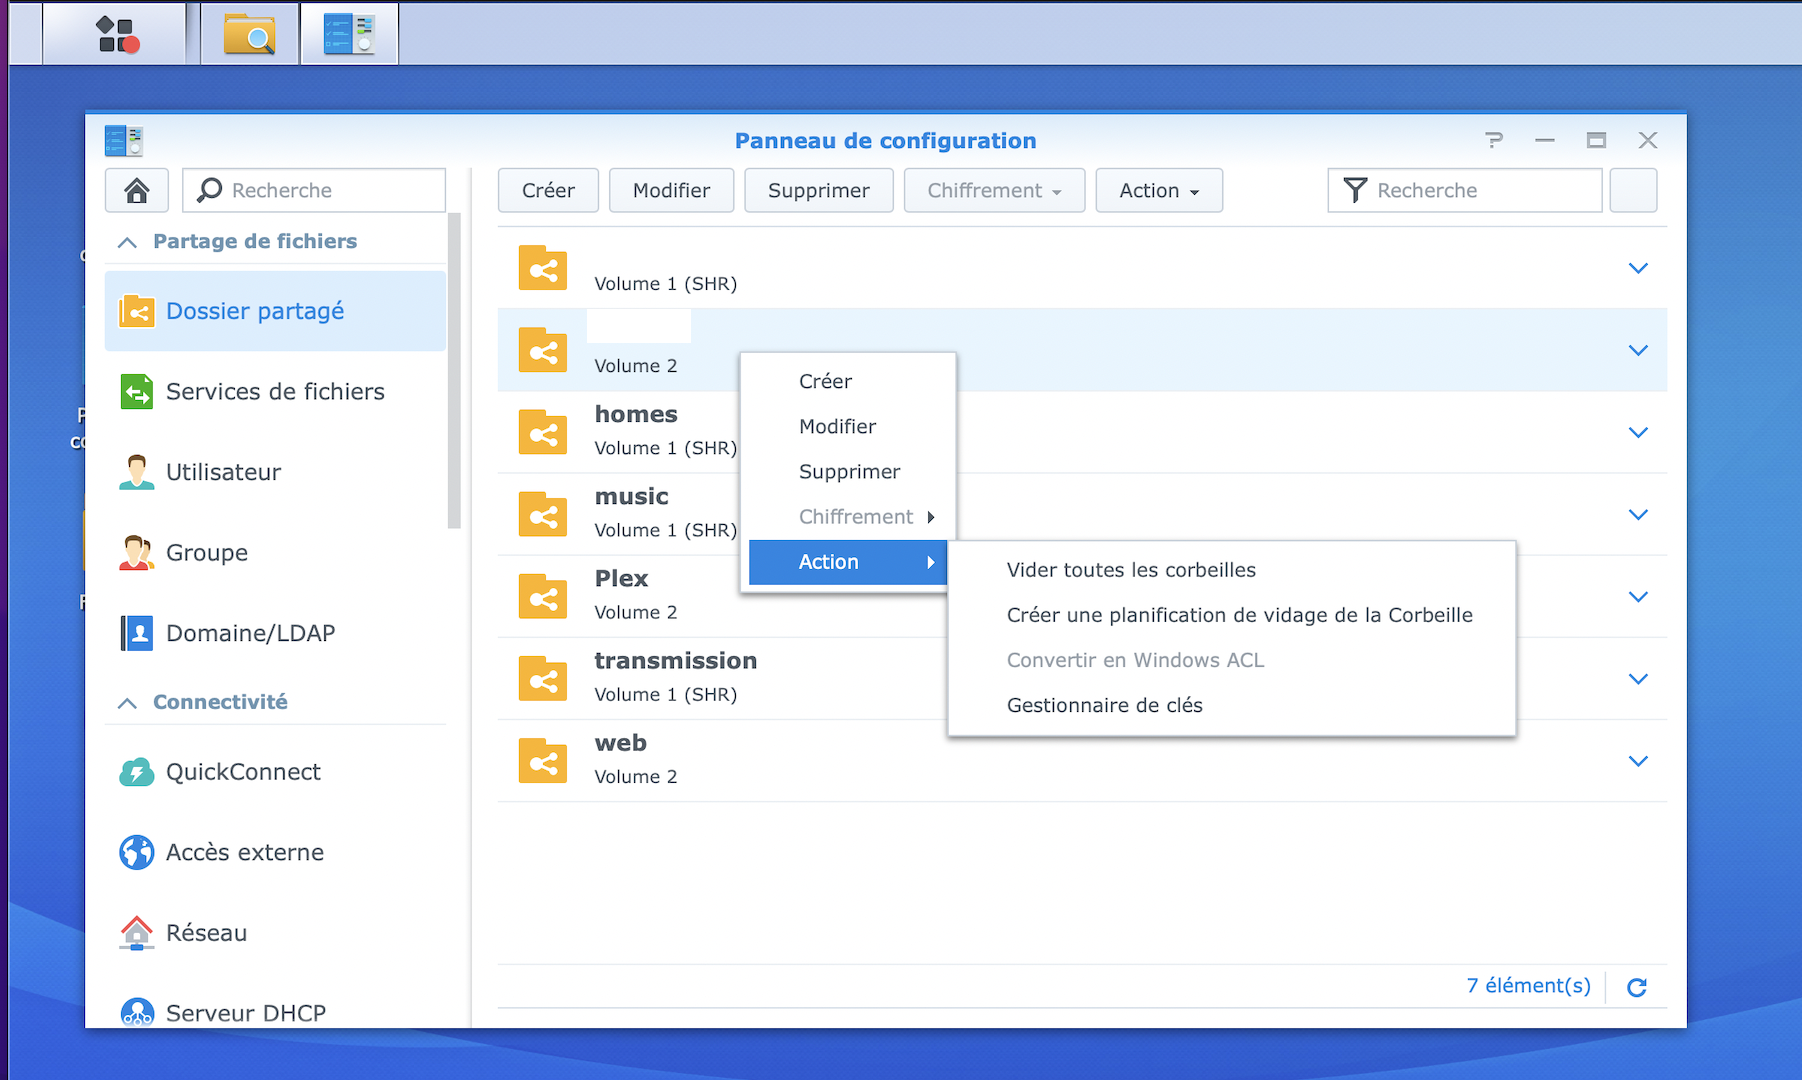Click the Utilisateur sidebar icon
1802x1080 pixels.
point(137,472)
